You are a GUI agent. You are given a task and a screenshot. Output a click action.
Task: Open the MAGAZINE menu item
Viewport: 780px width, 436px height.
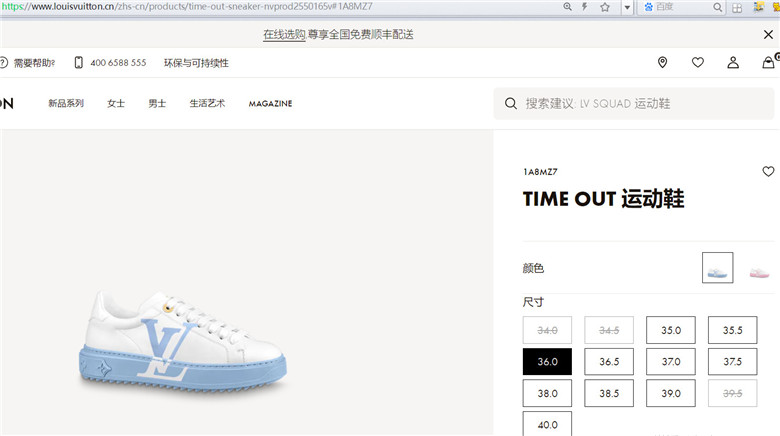pos(270,104)
